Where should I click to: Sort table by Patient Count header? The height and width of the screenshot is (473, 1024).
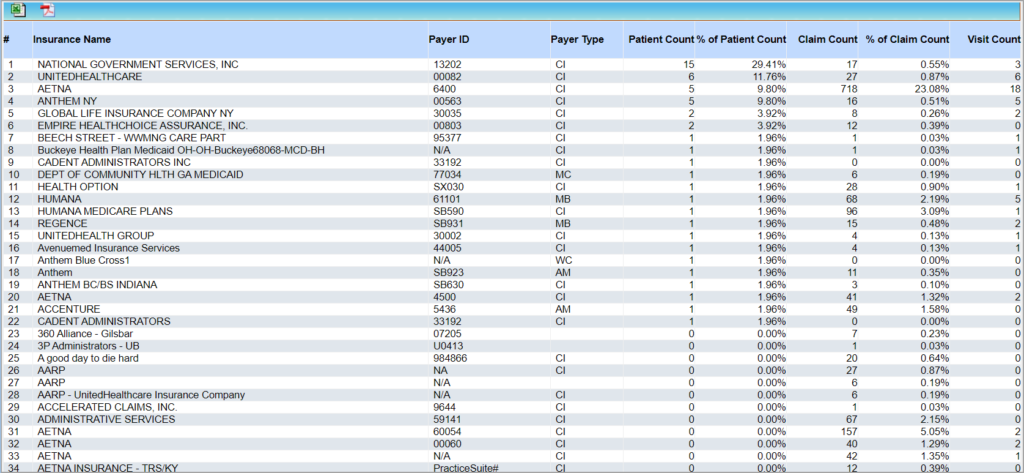point(660,40)
